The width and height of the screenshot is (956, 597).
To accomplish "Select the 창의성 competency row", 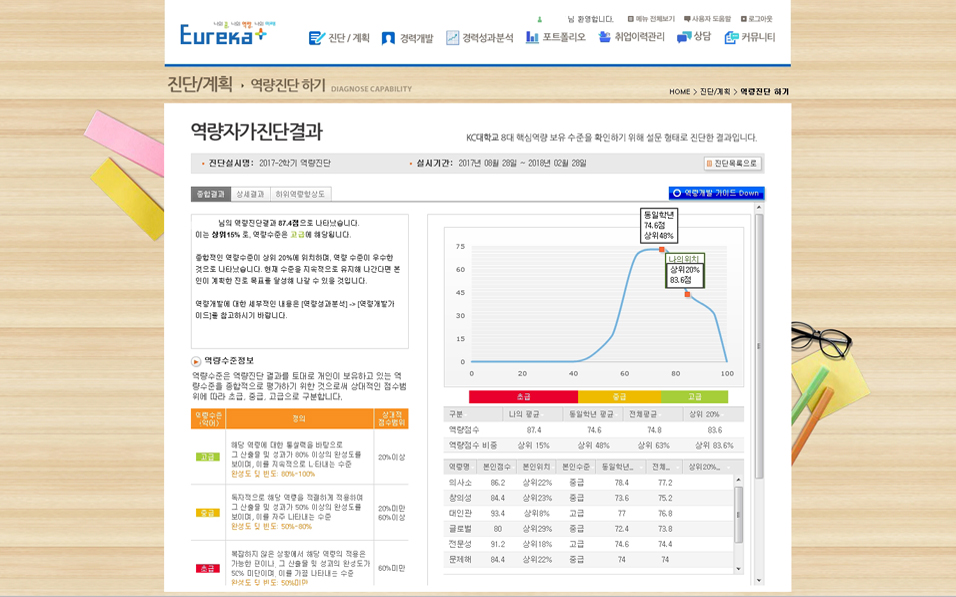I will pyautogui.click(x=589, y=498).
